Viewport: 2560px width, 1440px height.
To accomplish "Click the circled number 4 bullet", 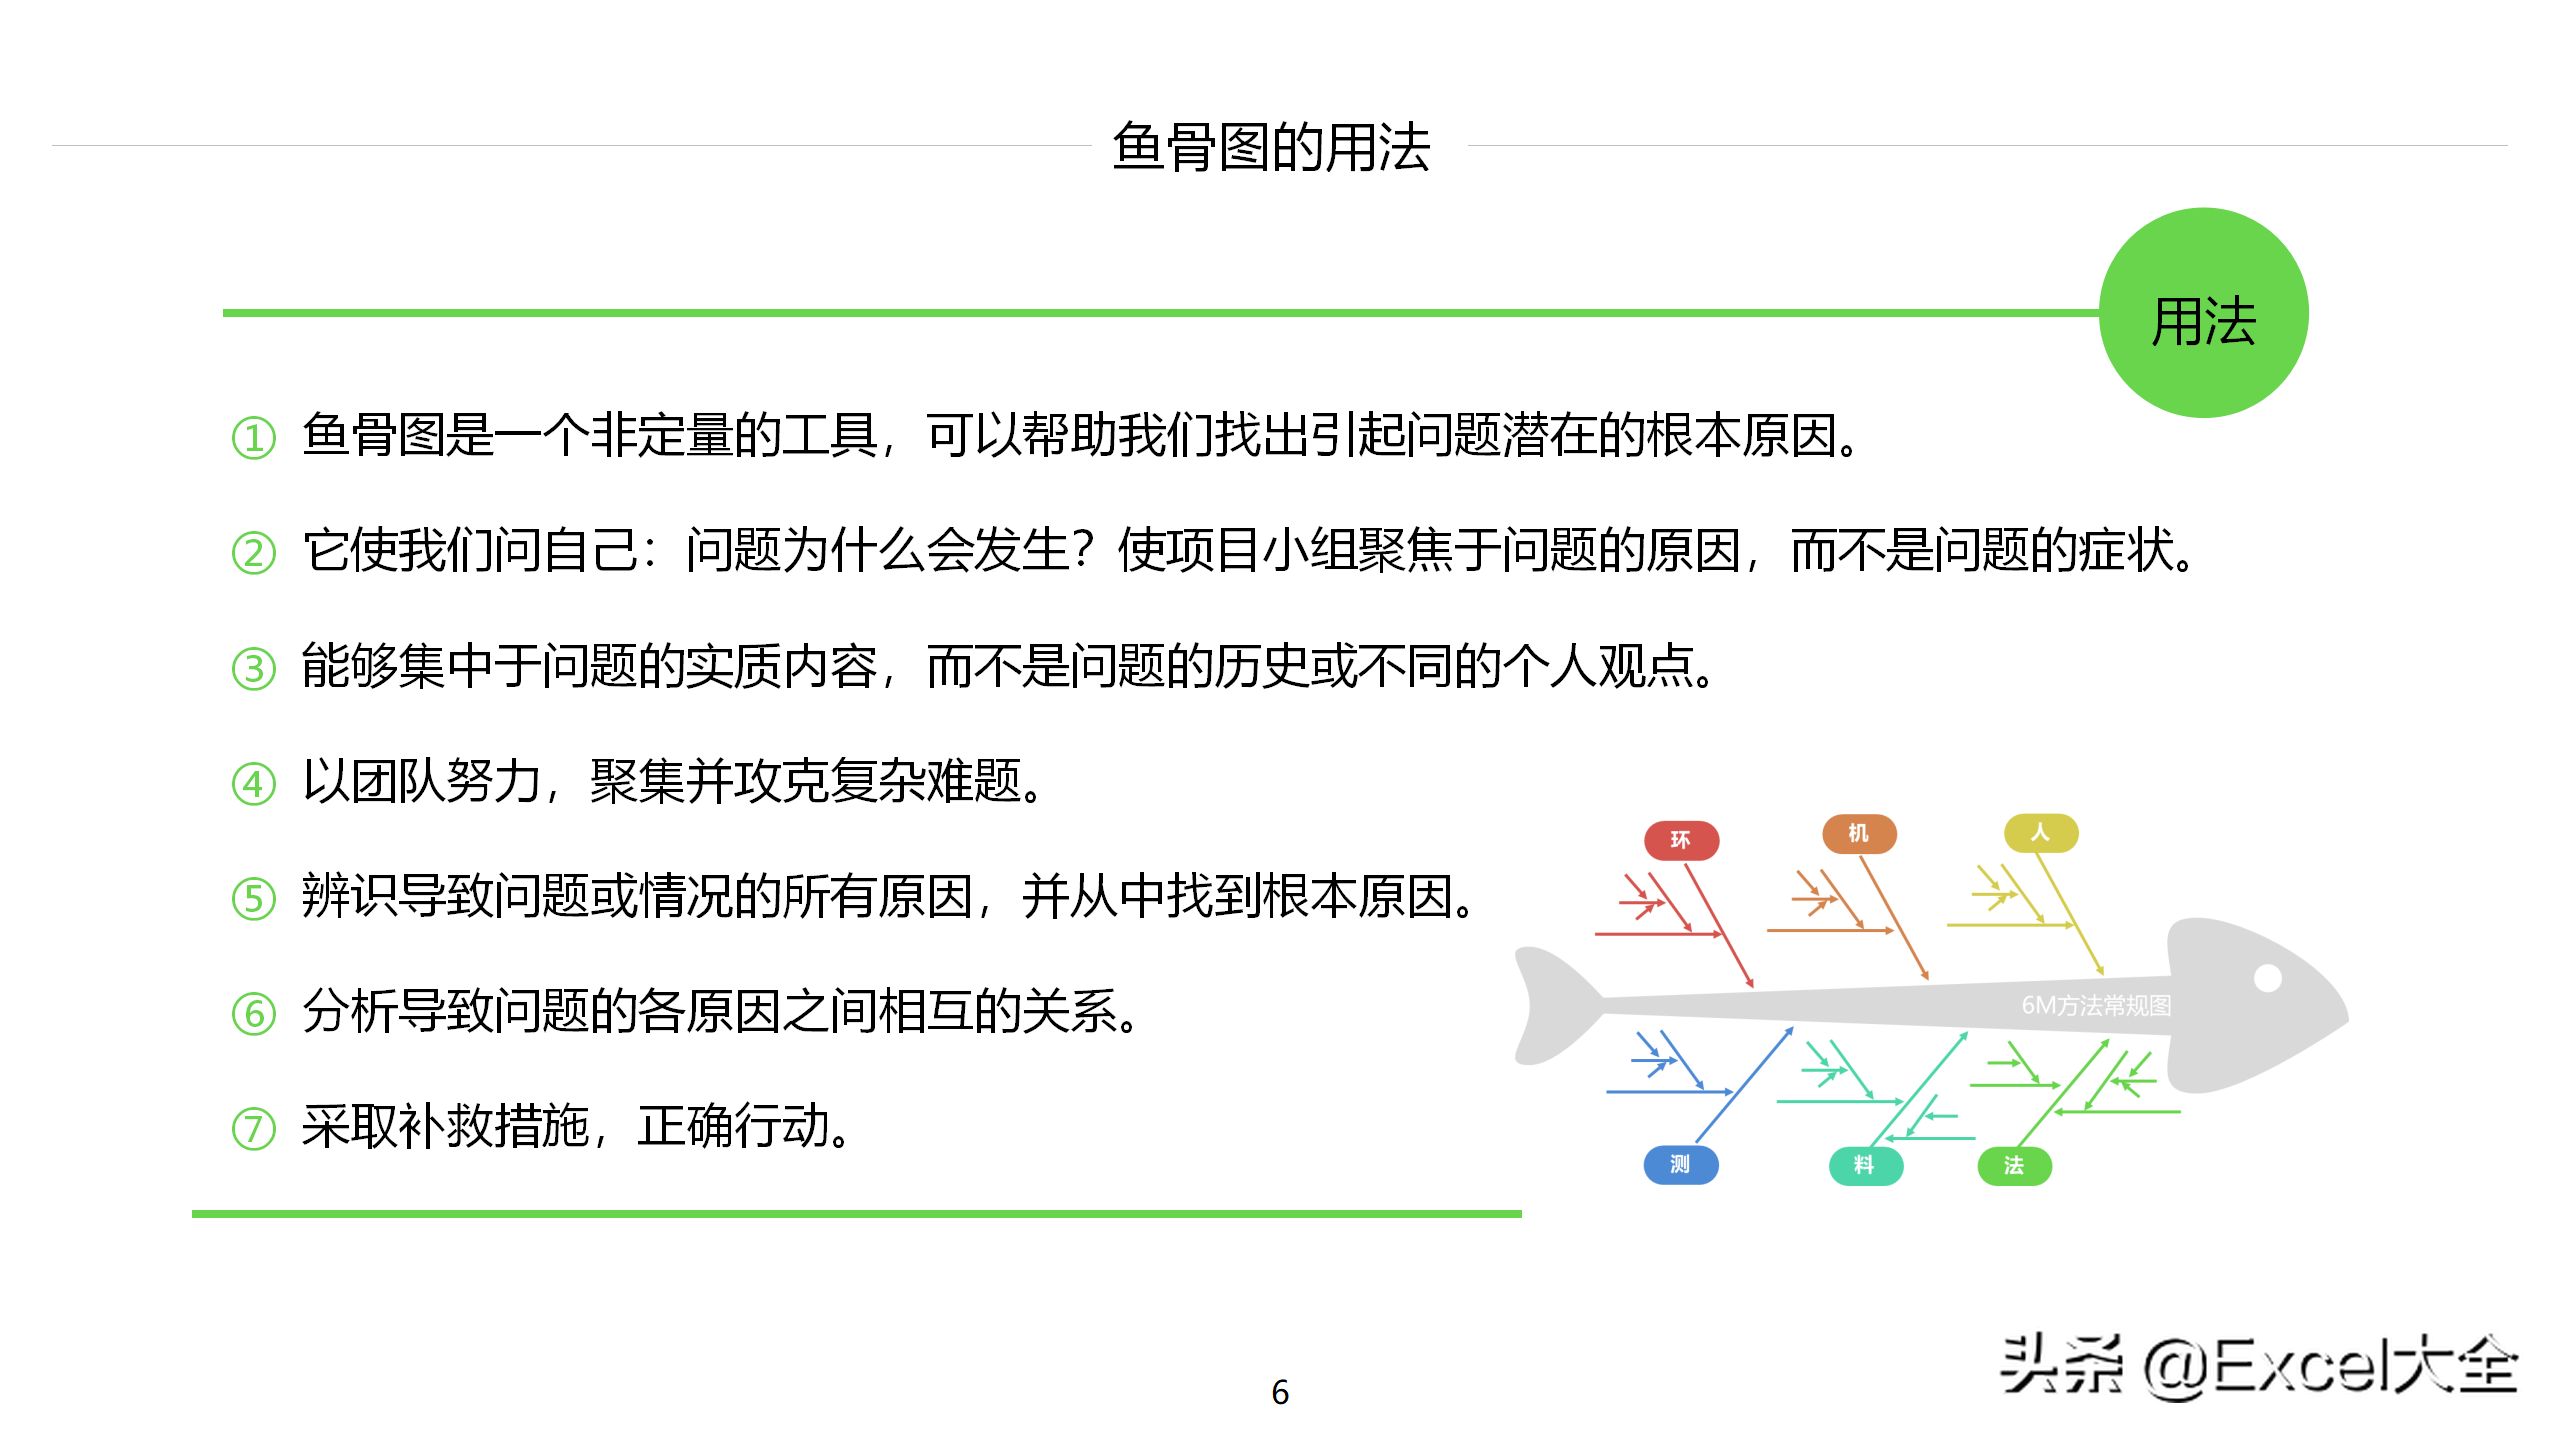I will [x=253, y=784].
